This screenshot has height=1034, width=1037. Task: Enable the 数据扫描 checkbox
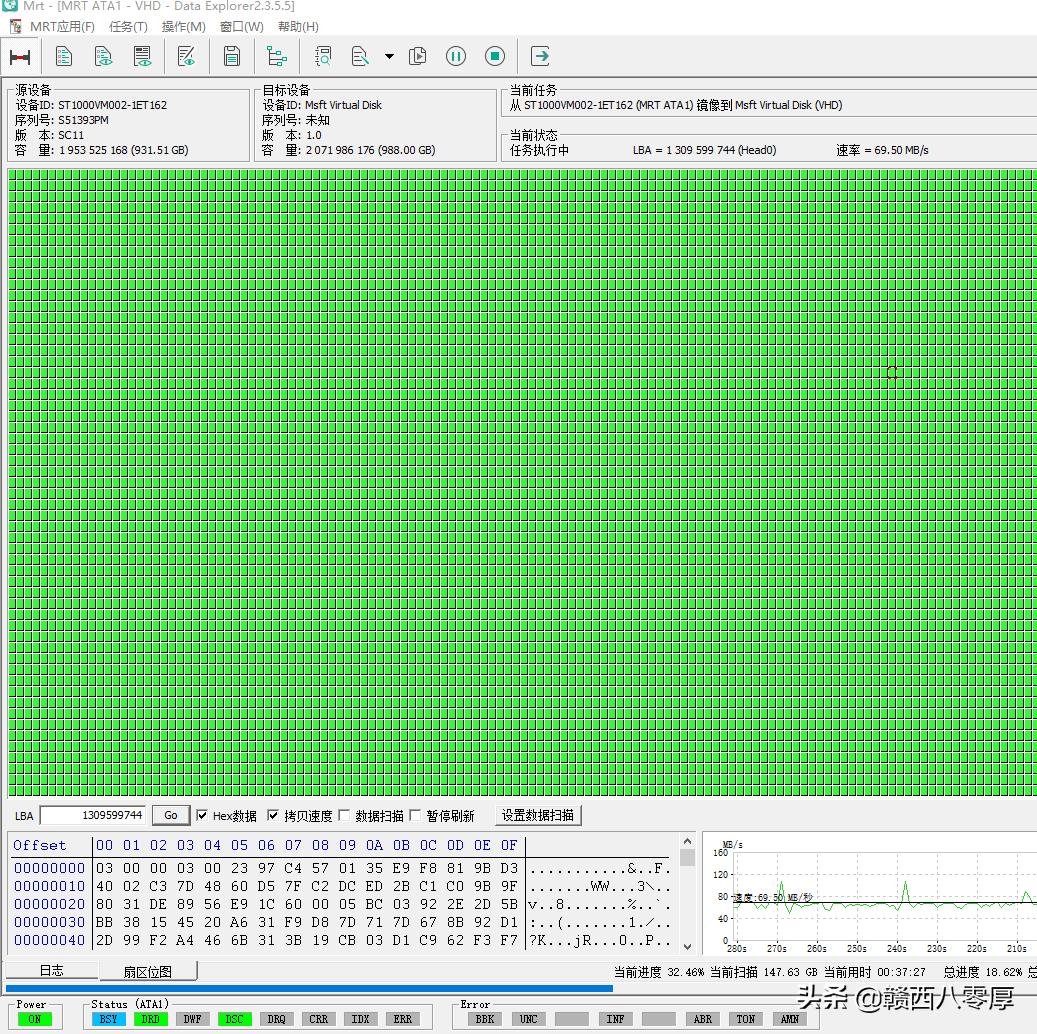point(345,815)
